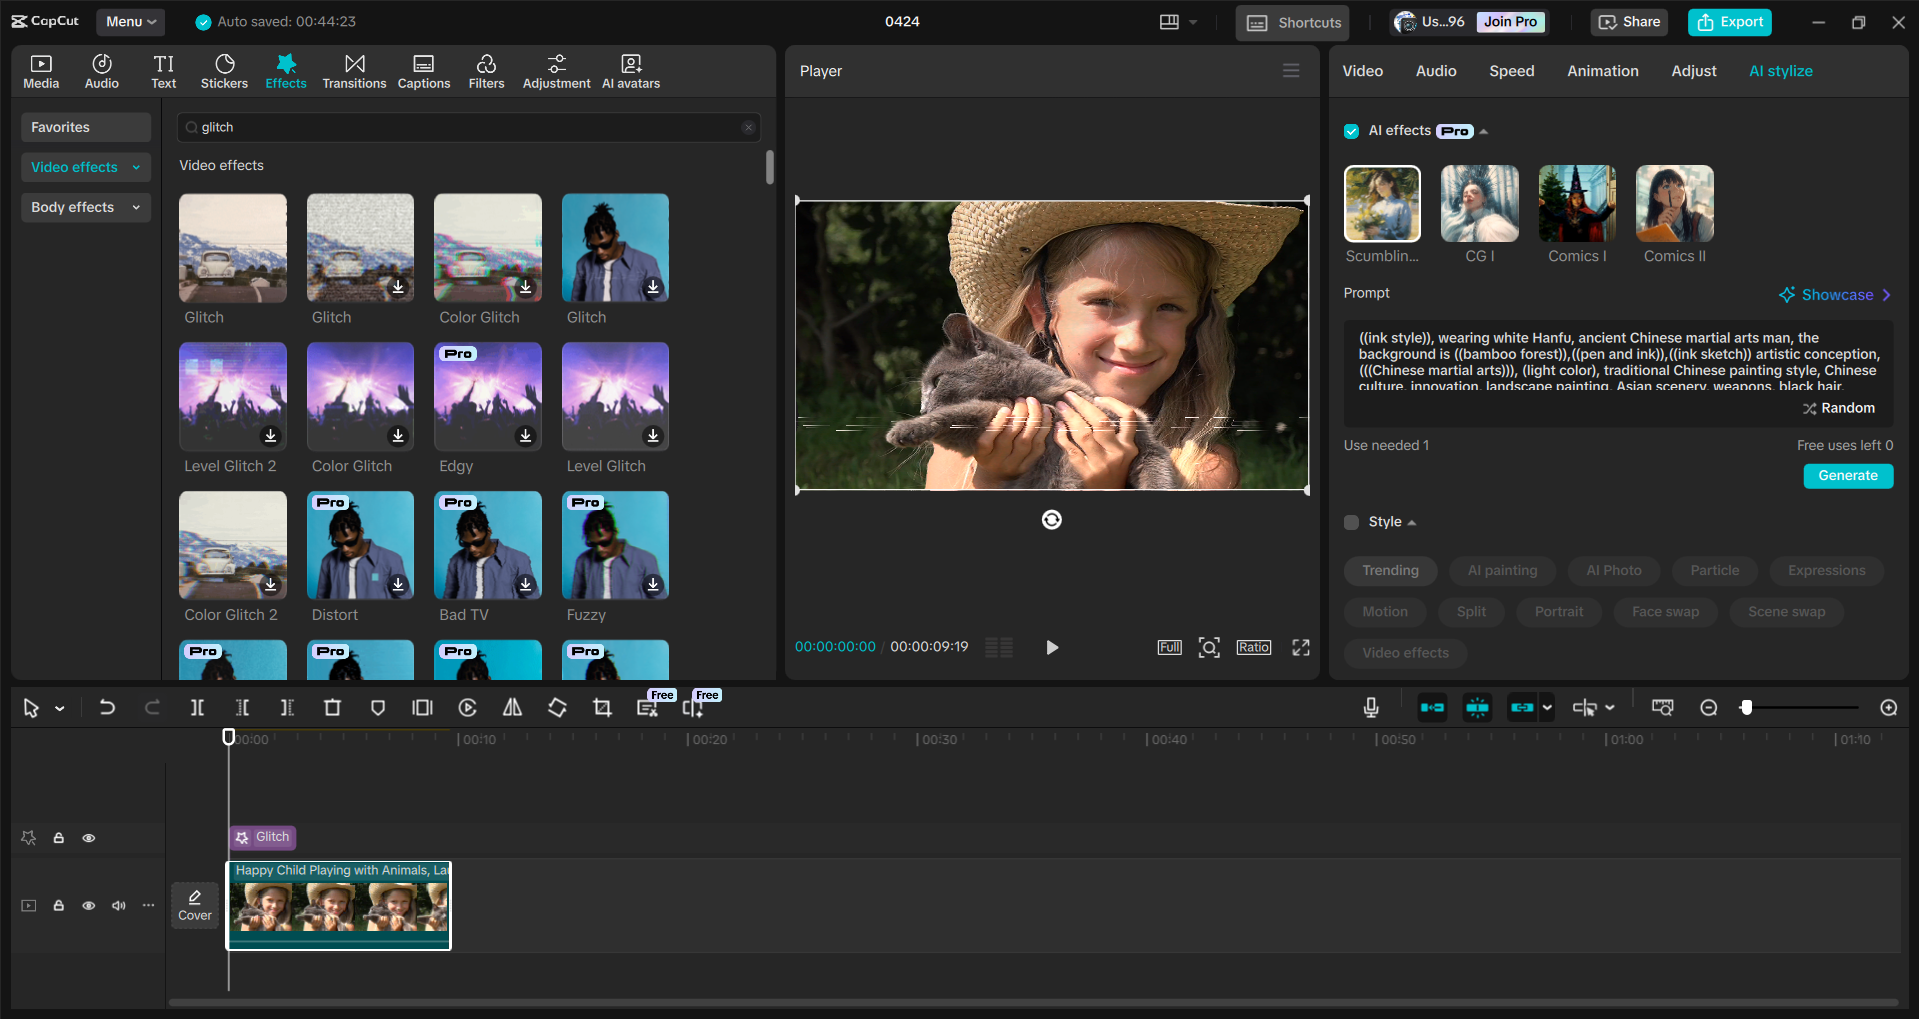This screenshot has width=1919, height=1019.
Task: Click the Delete clip trash icon
Action: [x=332, y=708]
